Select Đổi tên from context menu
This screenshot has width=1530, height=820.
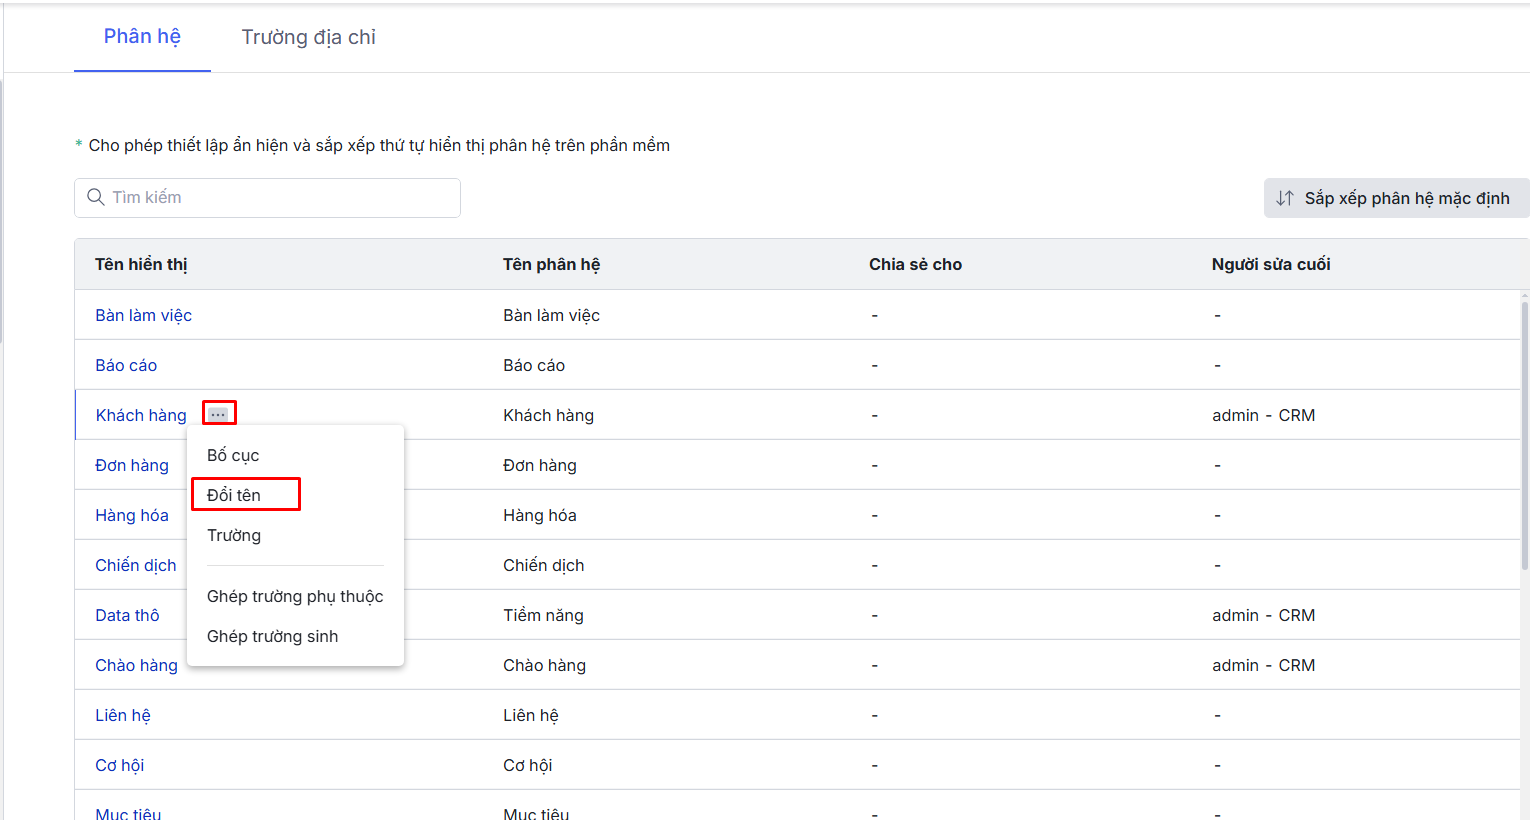pyautogui.click(x=234, y=495)
